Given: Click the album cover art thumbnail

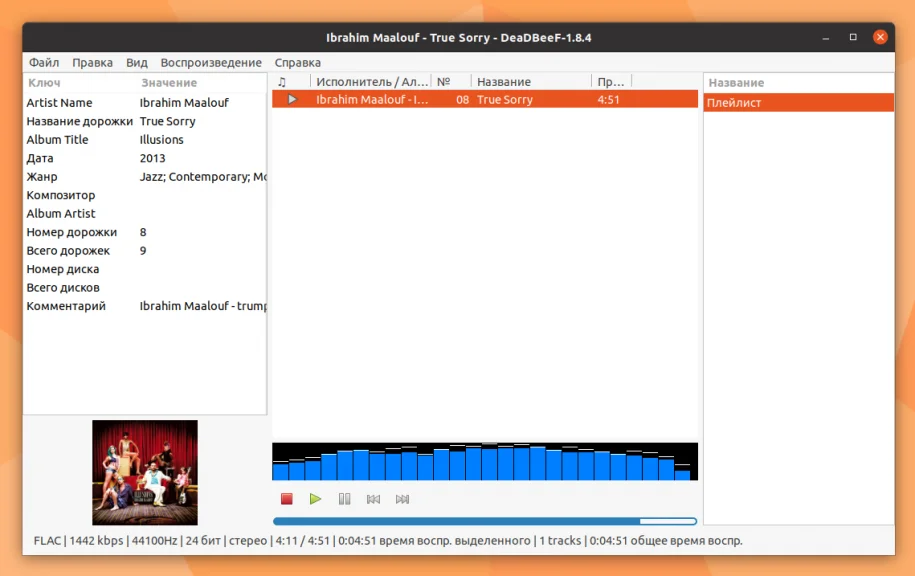Looking at the screenshot, I should tap(145, 473).
